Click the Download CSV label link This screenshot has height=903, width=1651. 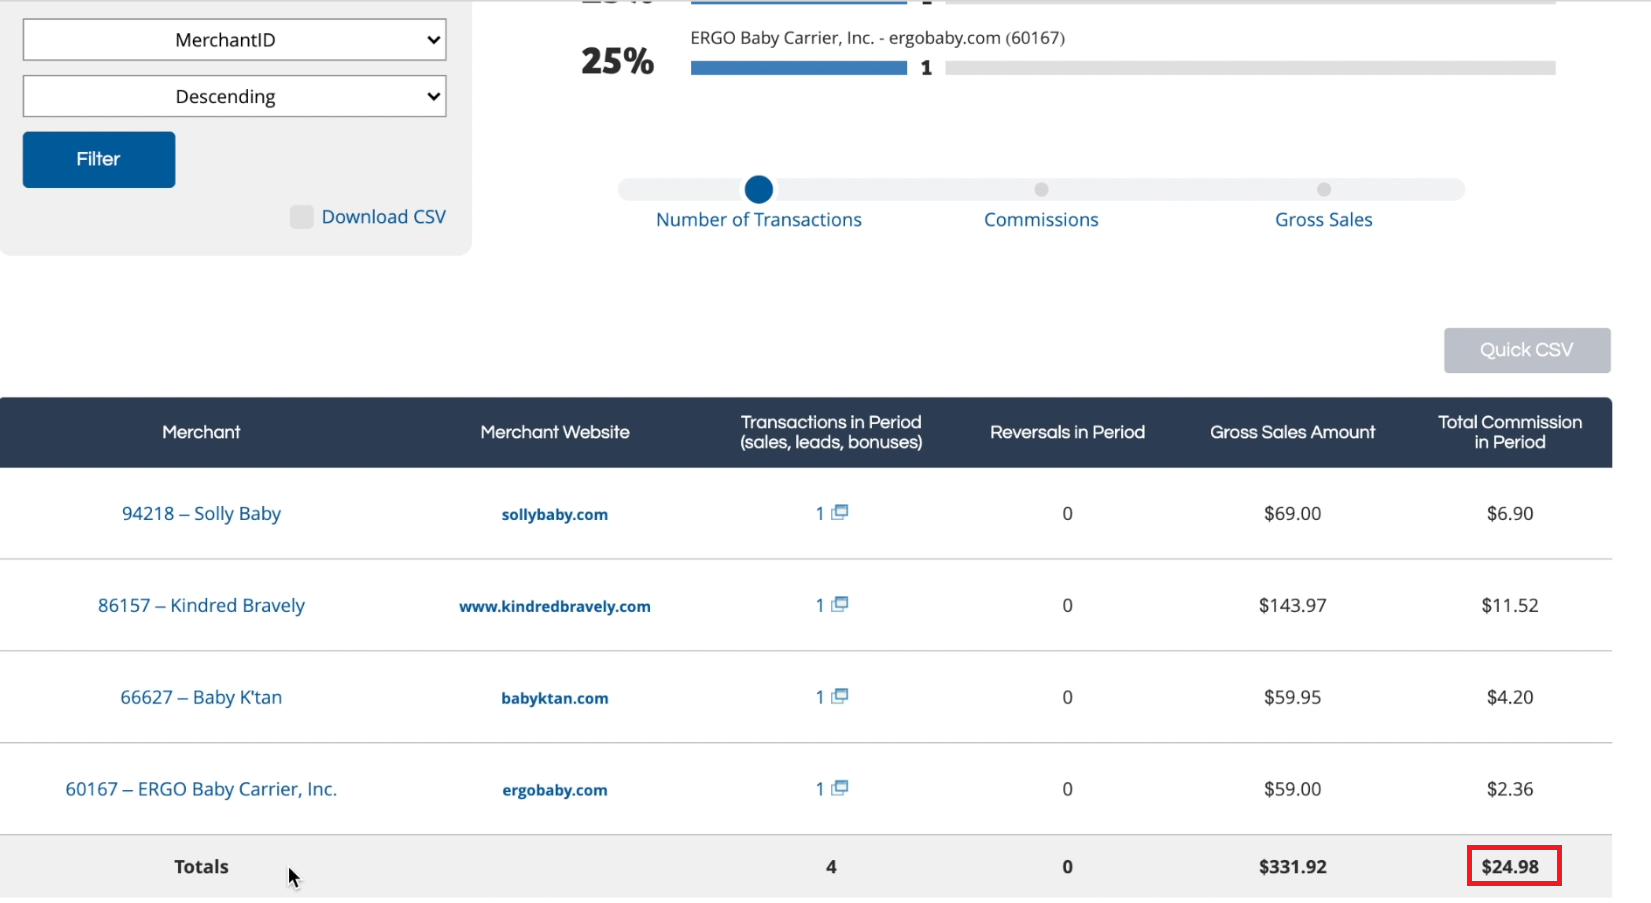[x=384, y=217]
